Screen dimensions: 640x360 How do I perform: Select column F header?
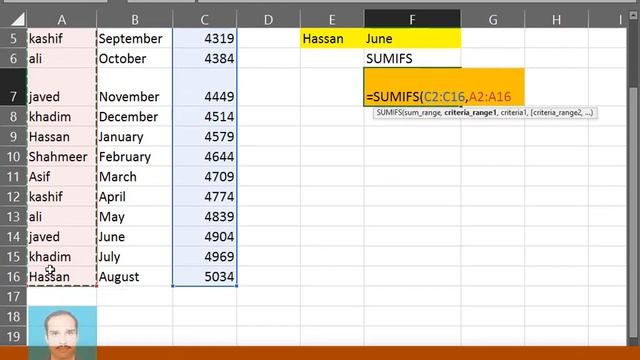pos(412,19)
